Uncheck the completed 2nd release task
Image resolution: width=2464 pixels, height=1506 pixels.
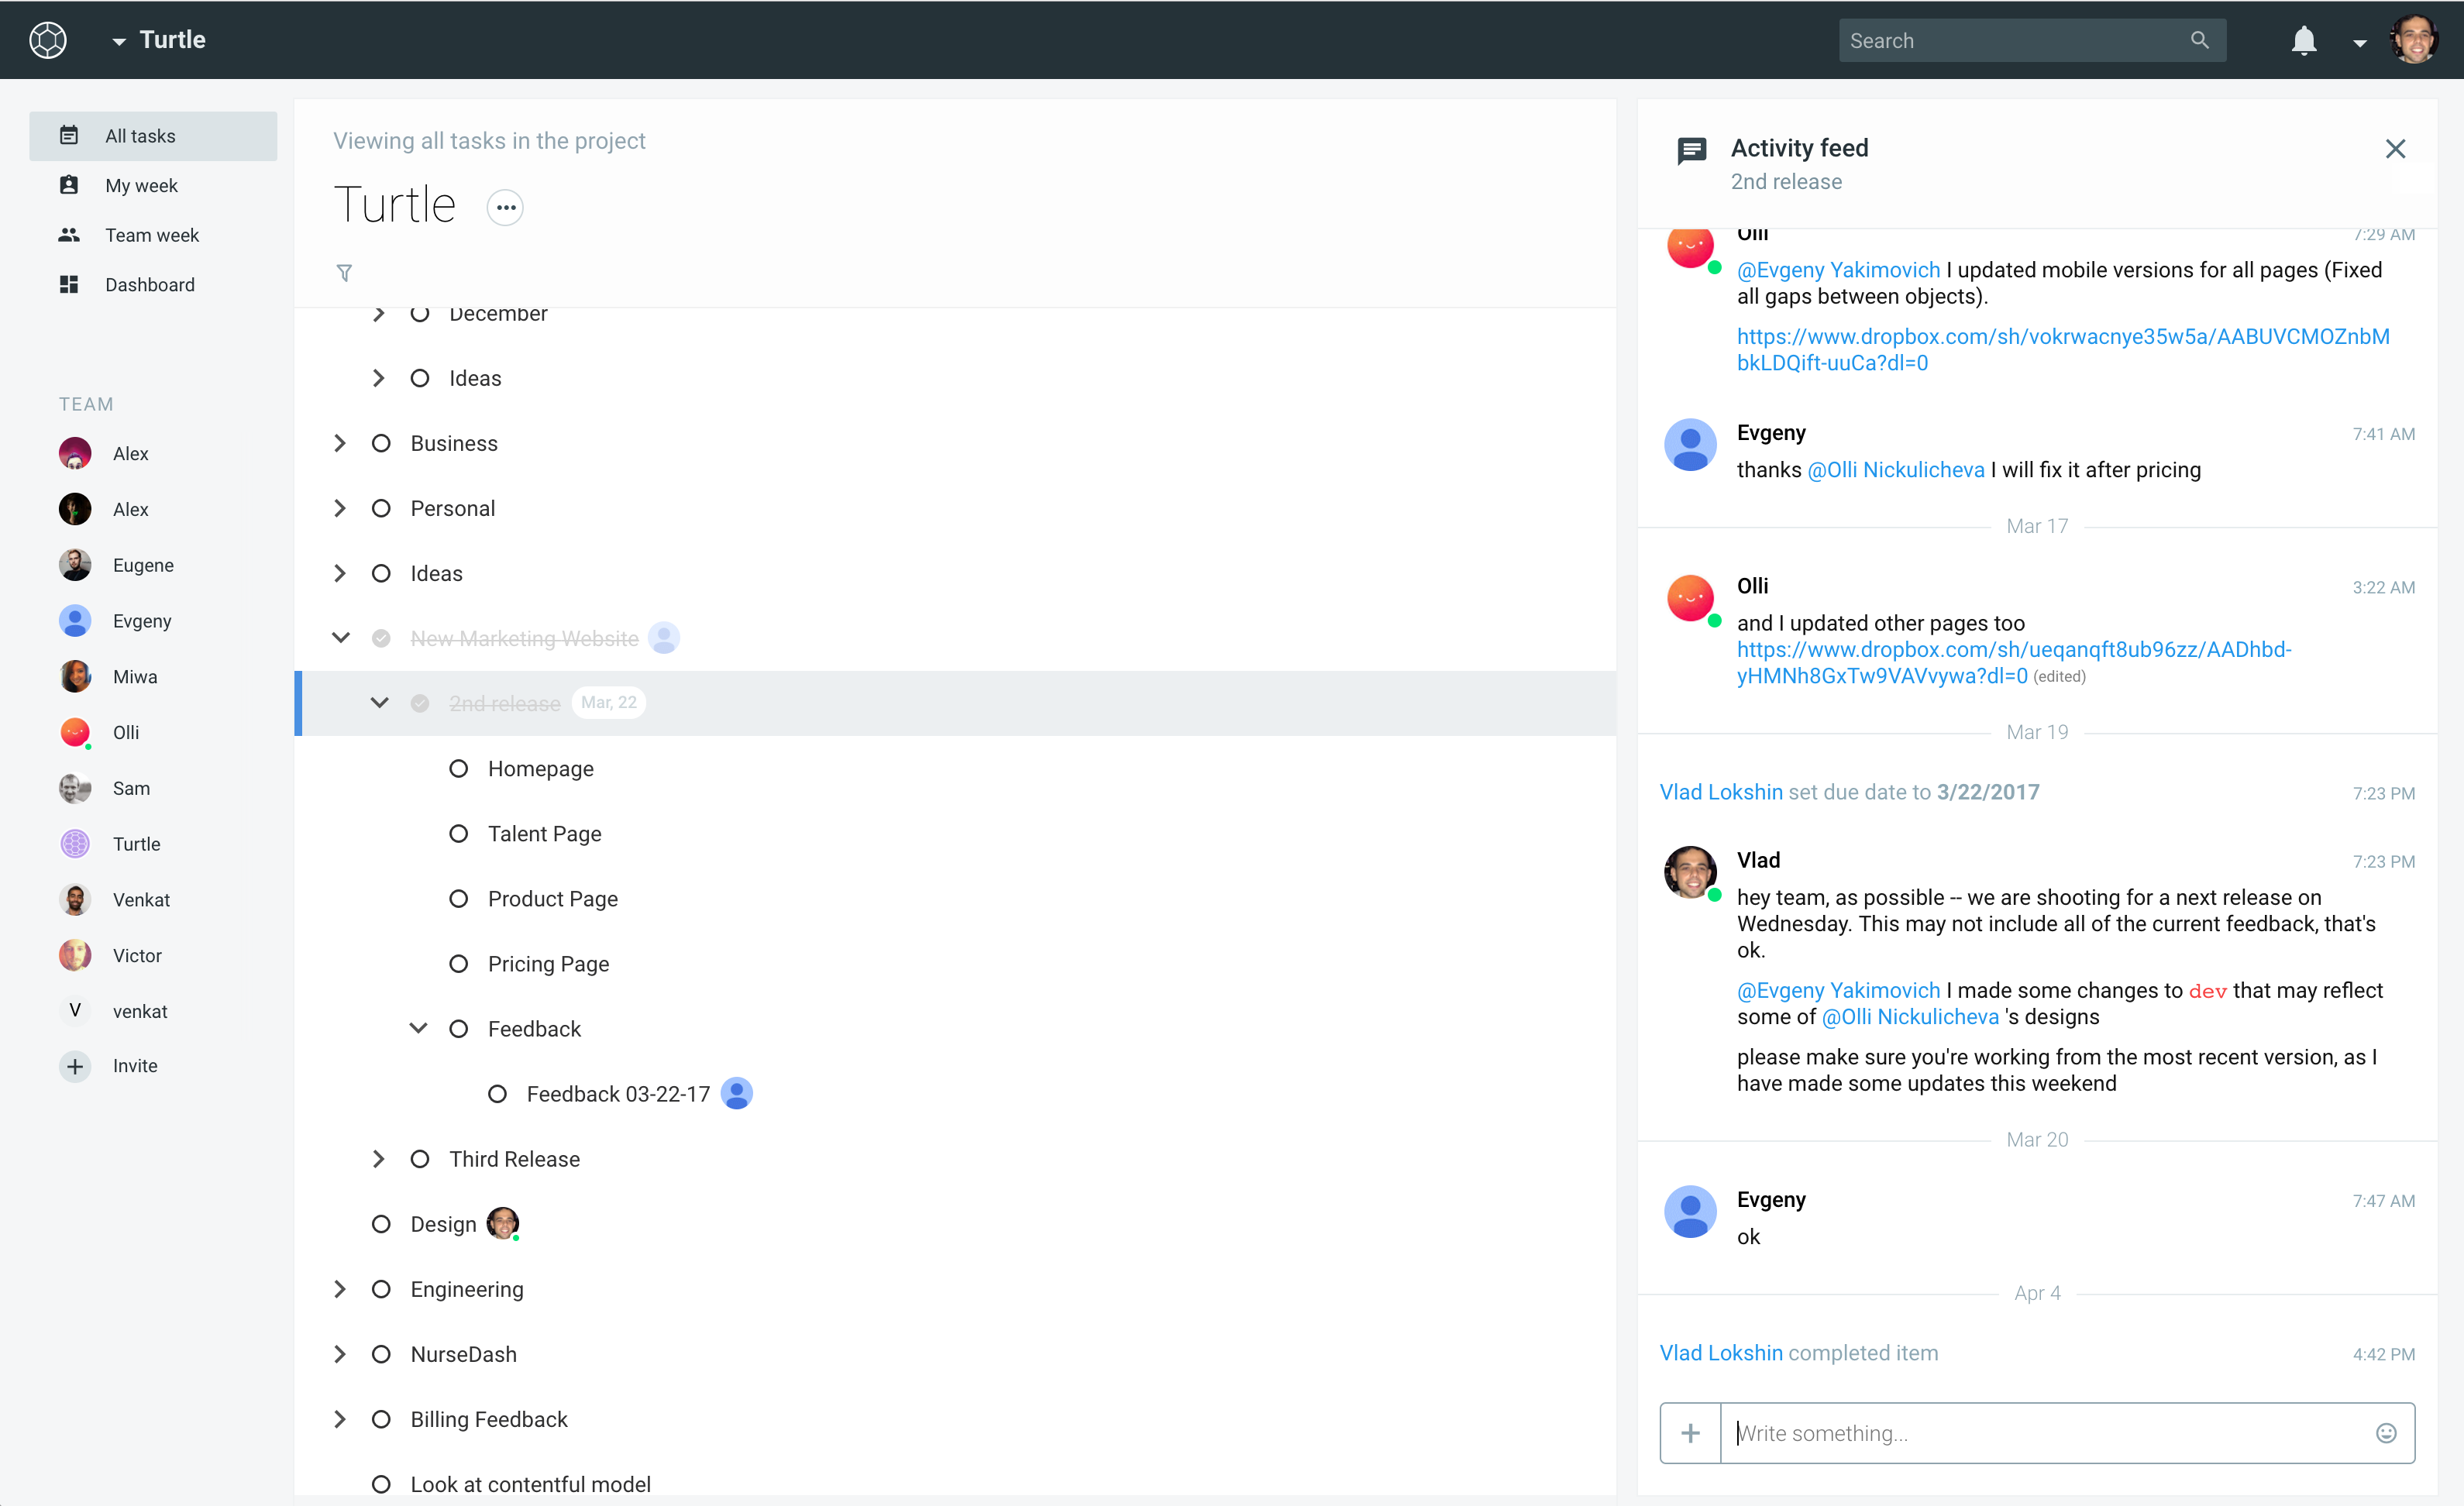(x=420, y=703)
